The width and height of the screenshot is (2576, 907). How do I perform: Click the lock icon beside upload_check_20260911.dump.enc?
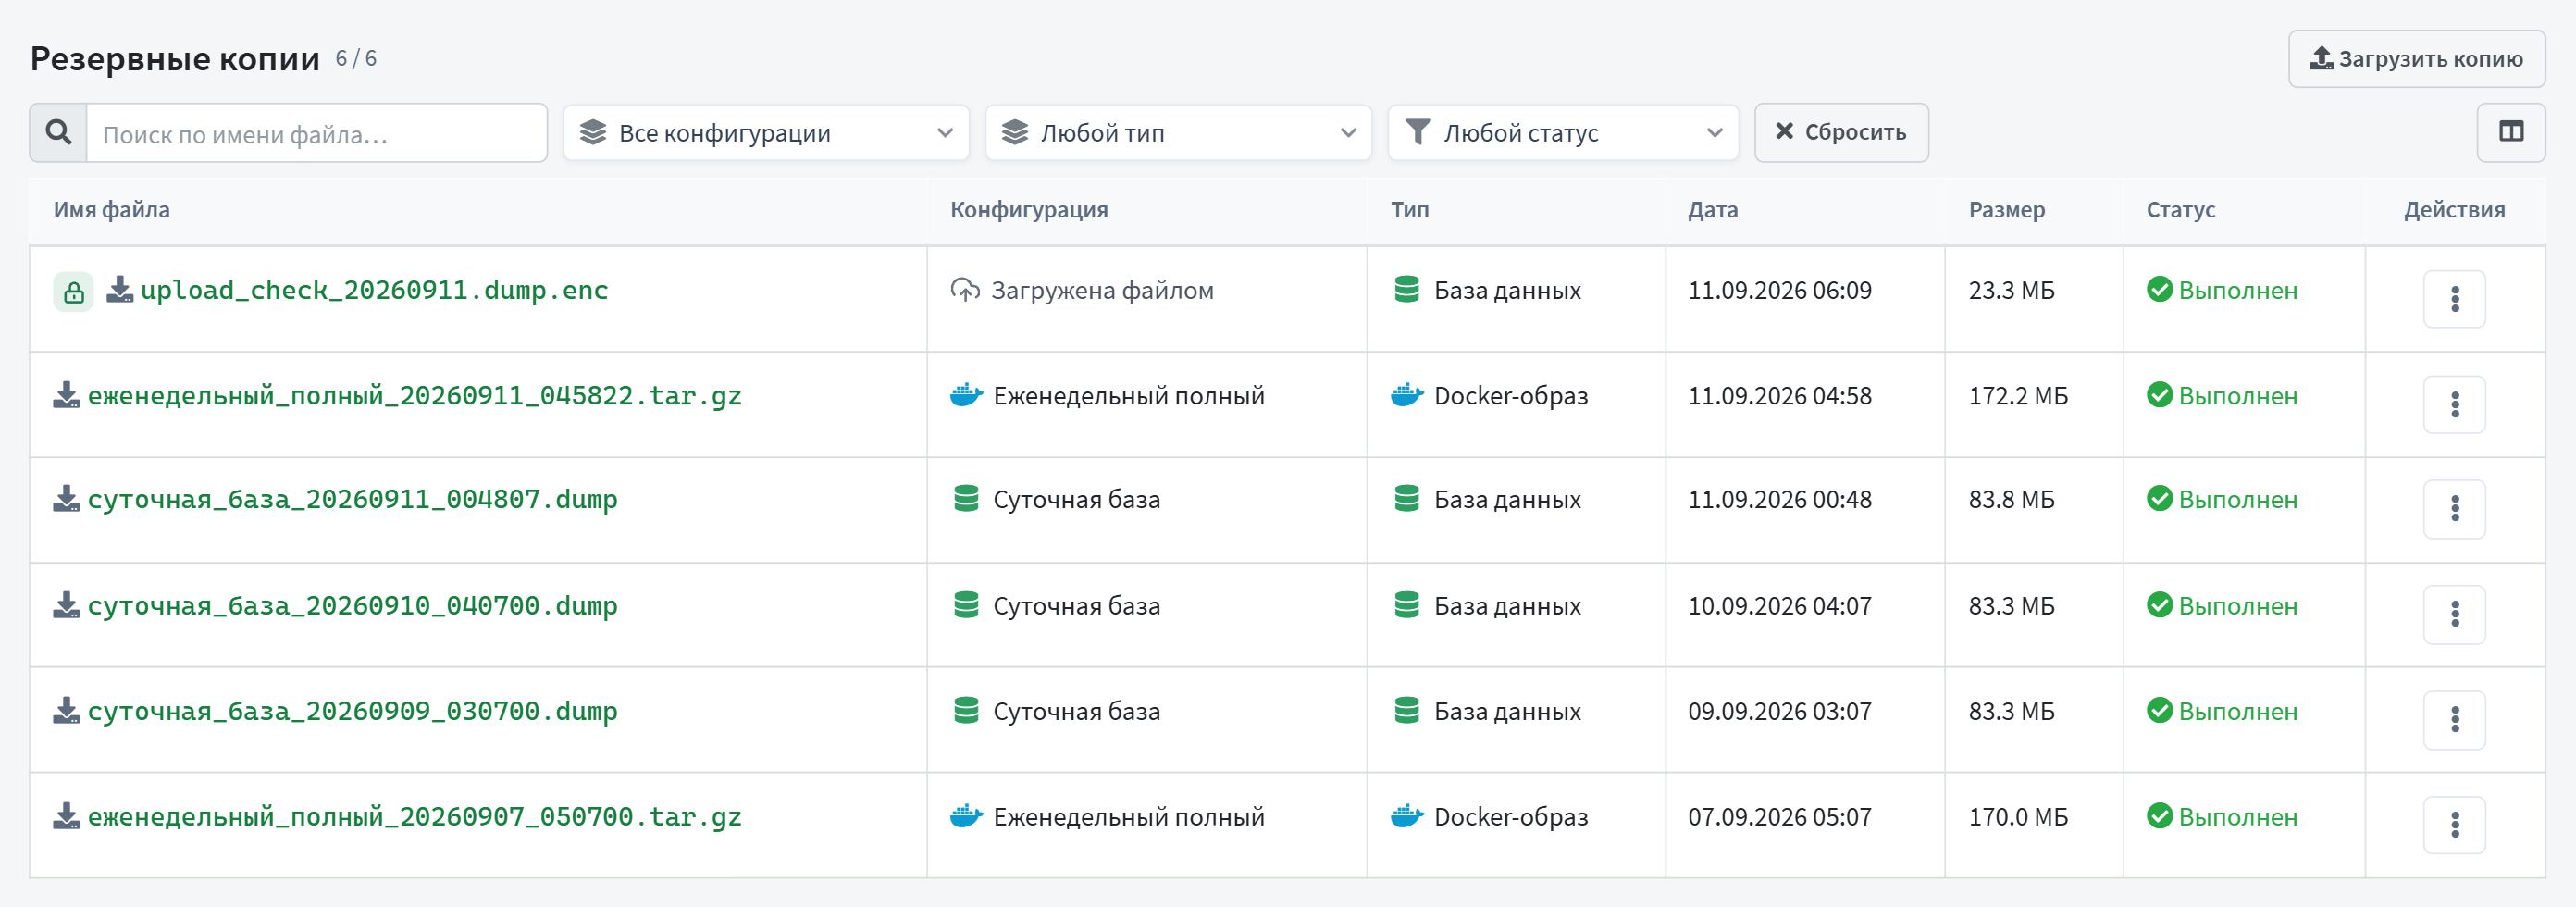[73, 292]
